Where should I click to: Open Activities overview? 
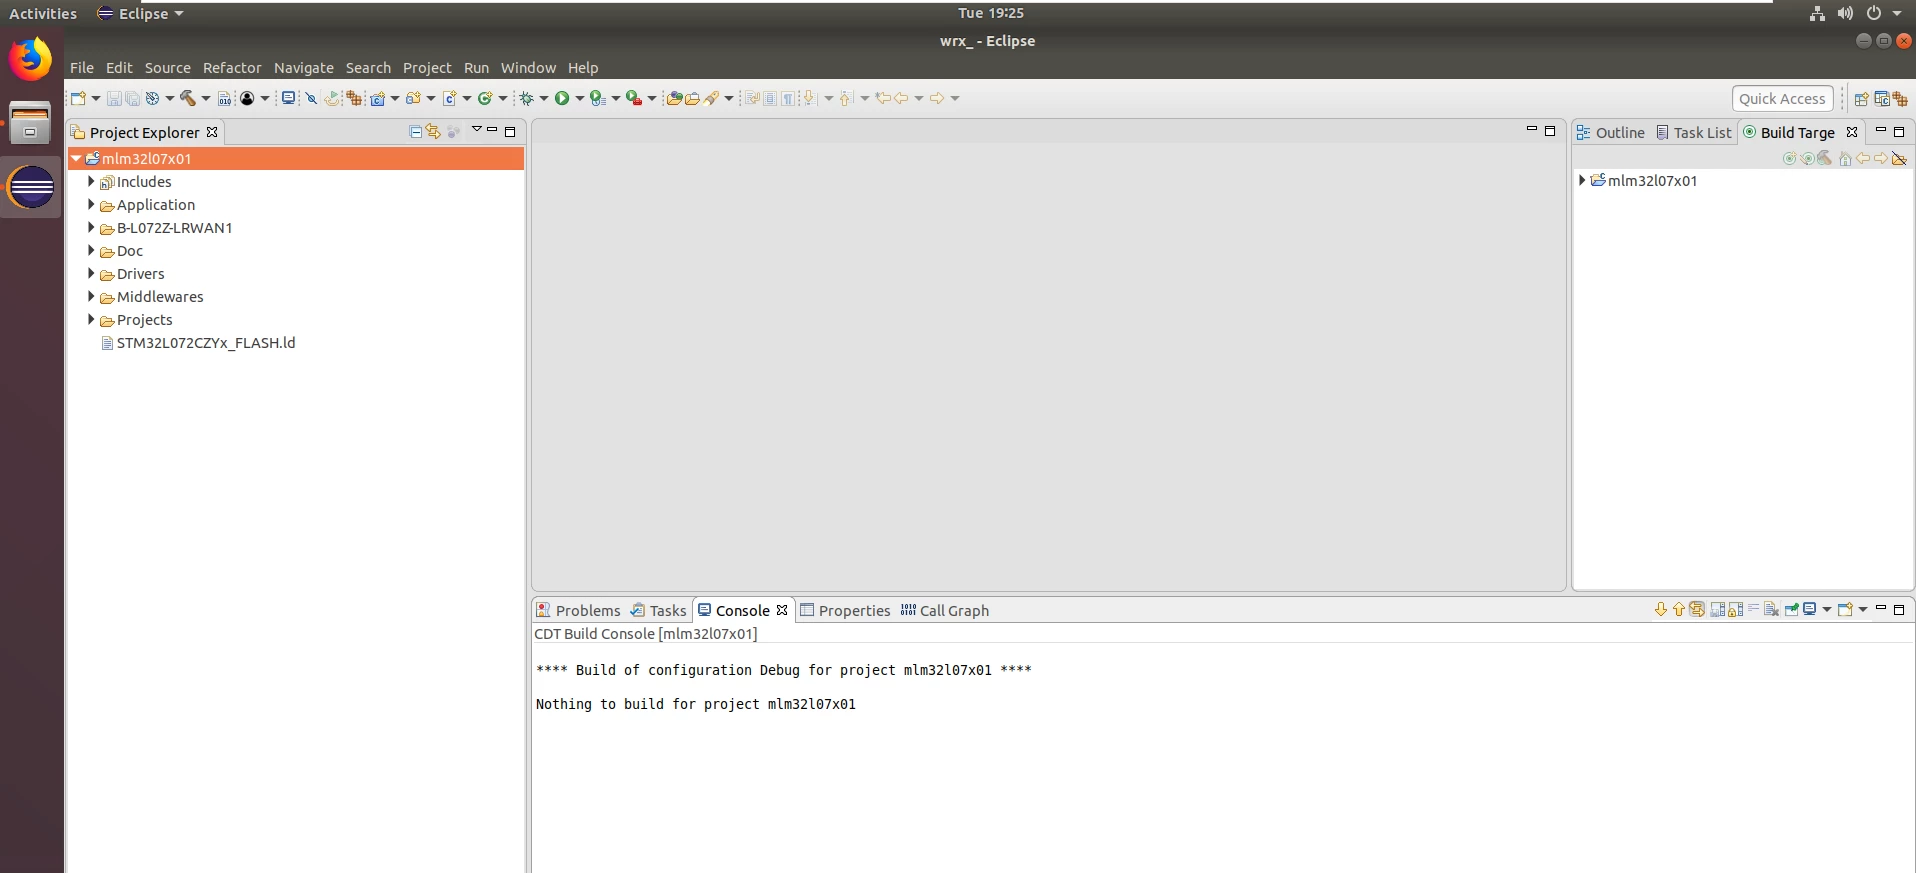coord(43,13)
